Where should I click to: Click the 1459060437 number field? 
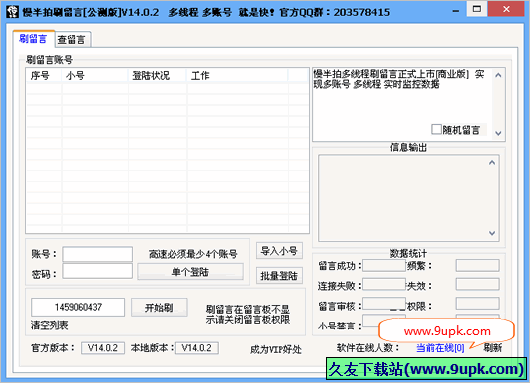(78, 307)
